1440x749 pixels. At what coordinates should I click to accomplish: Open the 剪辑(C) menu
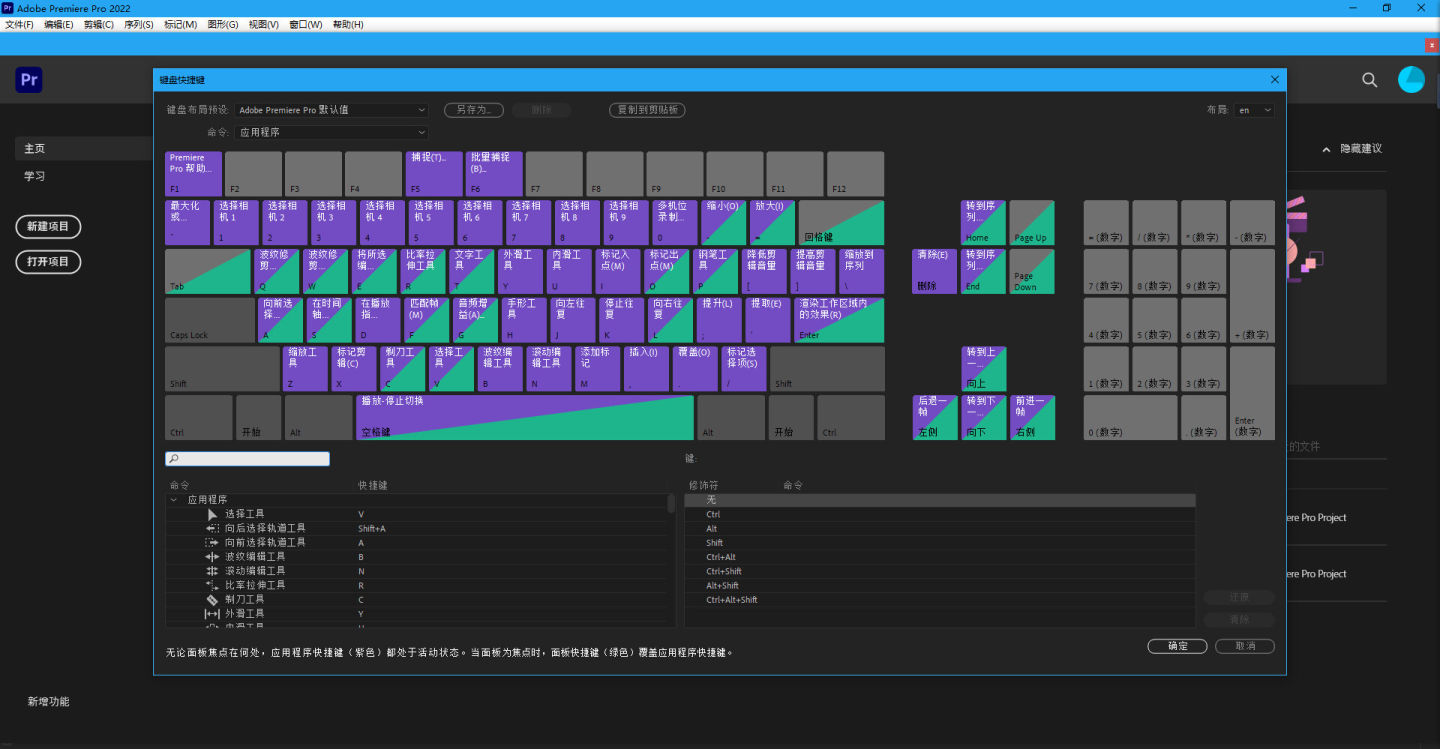click(x=98, y=24)
